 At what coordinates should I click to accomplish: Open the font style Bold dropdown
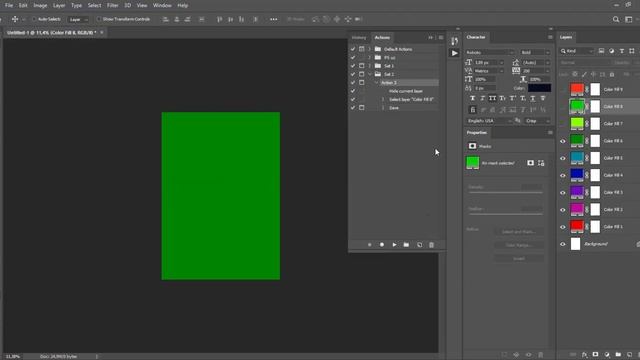535,52
